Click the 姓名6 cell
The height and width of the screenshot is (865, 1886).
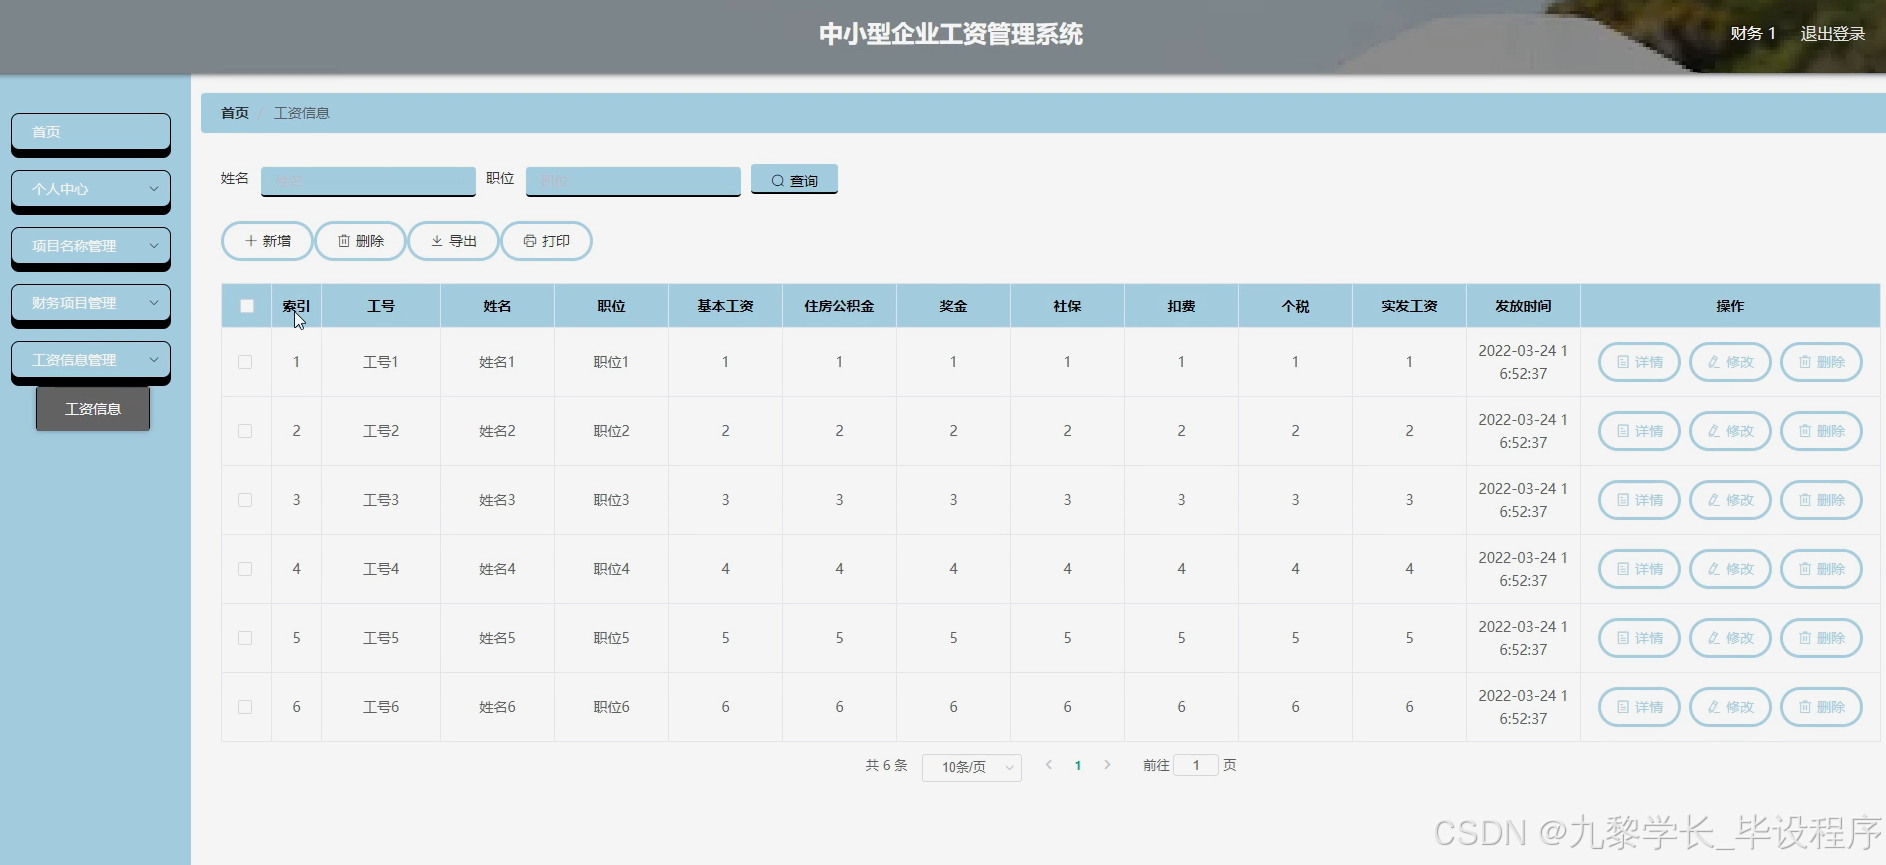pos(497,707)
